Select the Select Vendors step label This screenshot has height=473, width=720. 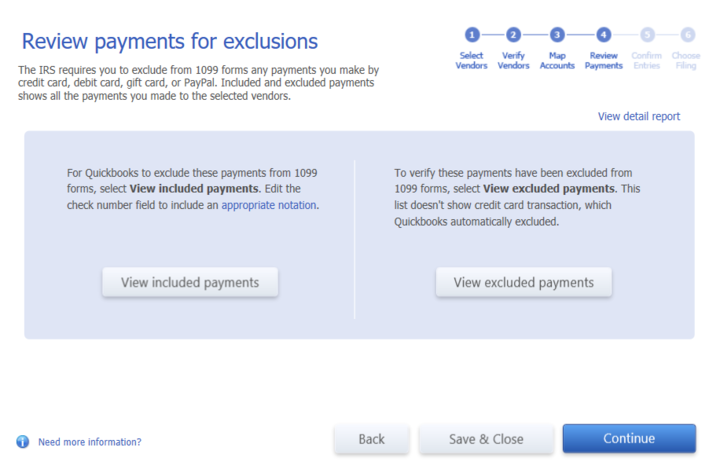click(472, 60)
